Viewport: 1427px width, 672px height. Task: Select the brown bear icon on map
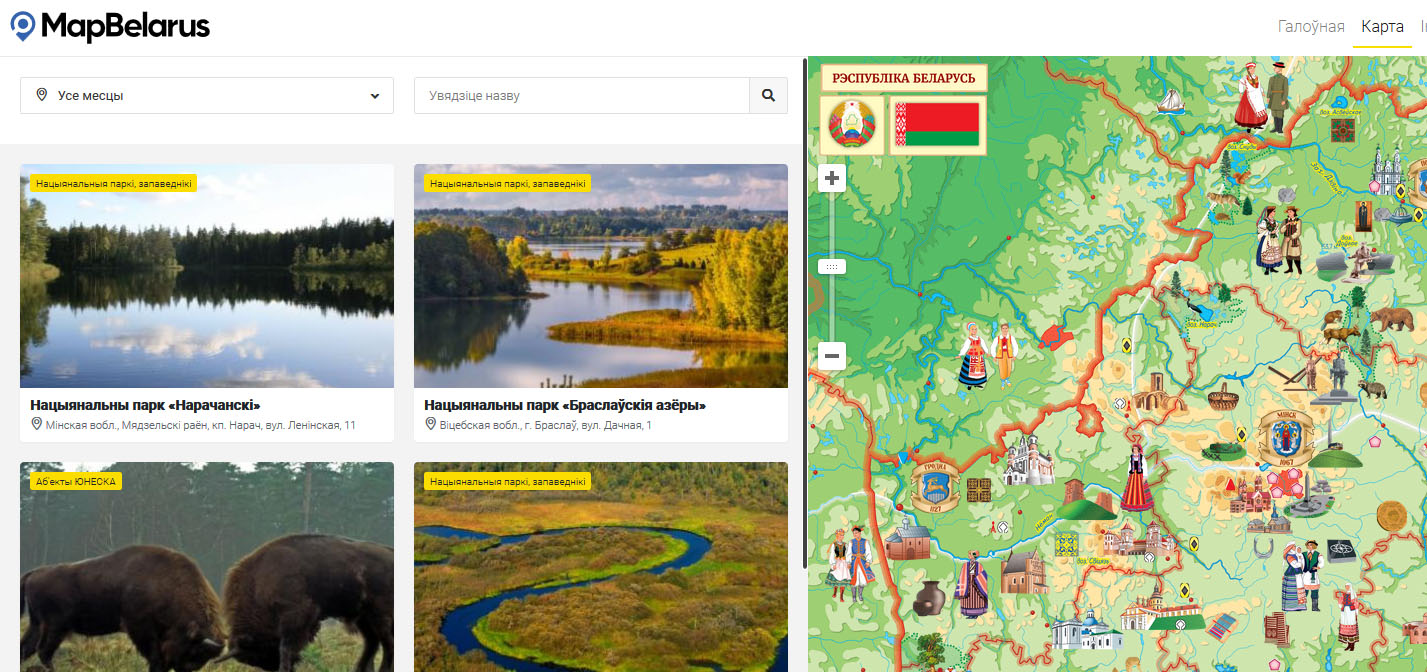click(1391, 320)
